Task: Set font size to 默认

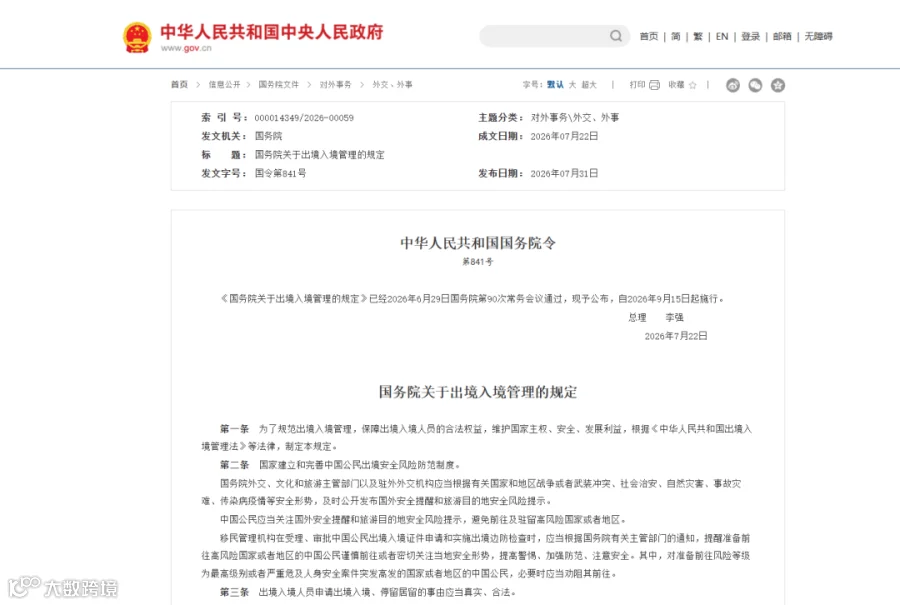Action: (x=555, y=84)
